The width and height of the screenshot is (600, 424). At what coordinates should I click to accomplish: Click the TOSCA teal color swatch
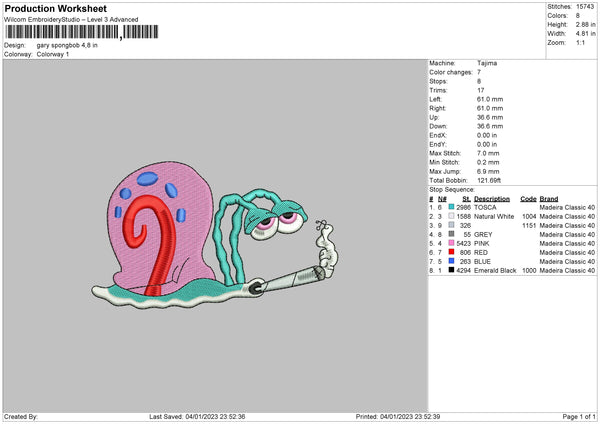point(451,207)
